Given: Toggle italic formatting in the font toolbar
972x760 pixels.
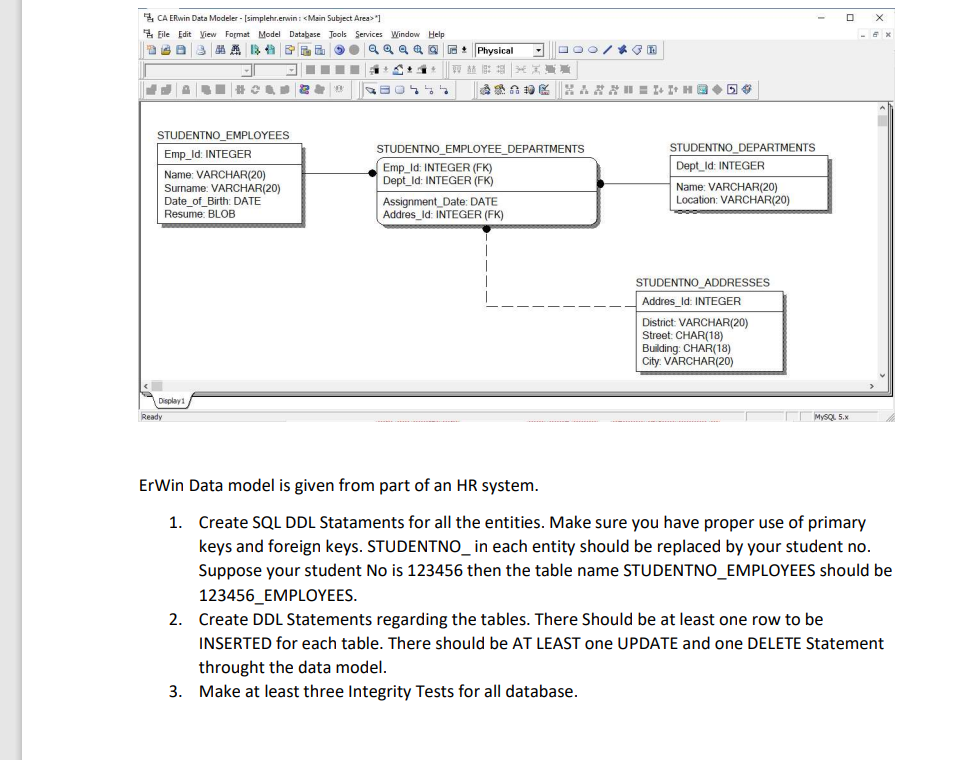Looking at the screenshot, I should 326,70.
